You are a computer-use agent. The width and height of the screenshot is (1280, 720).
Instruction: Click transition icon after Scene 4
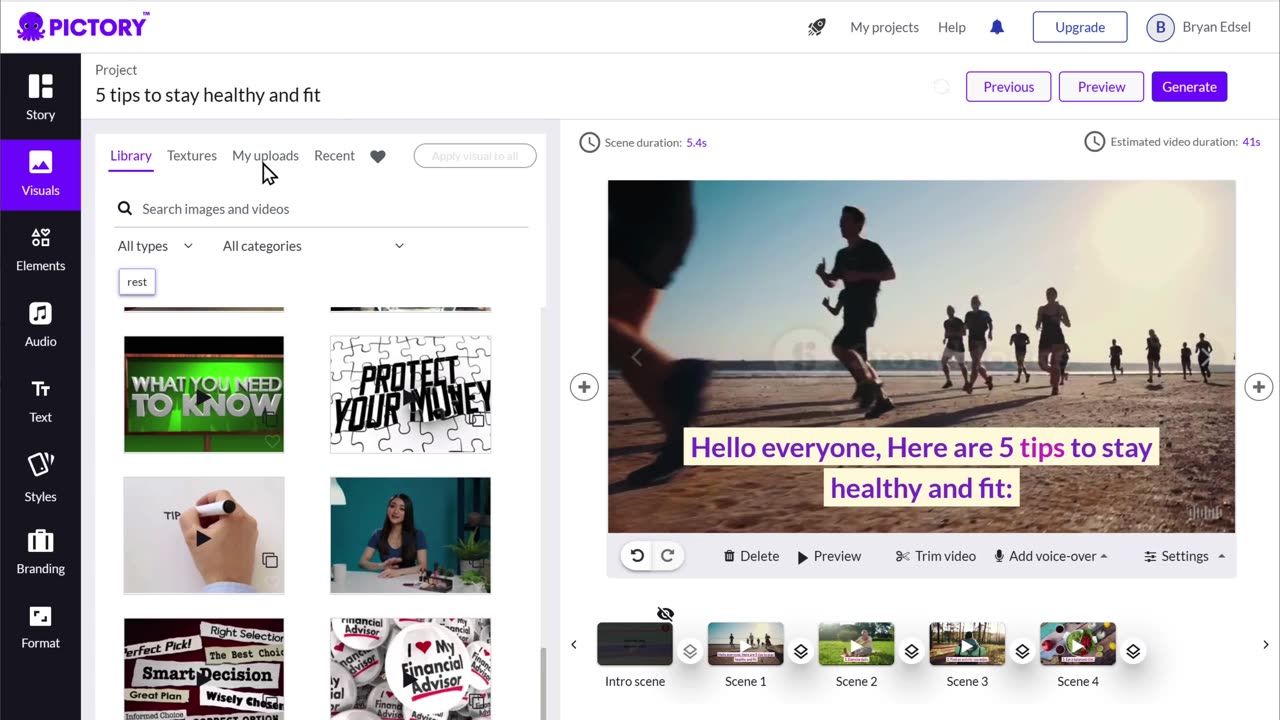click(x=1133, y=651)
